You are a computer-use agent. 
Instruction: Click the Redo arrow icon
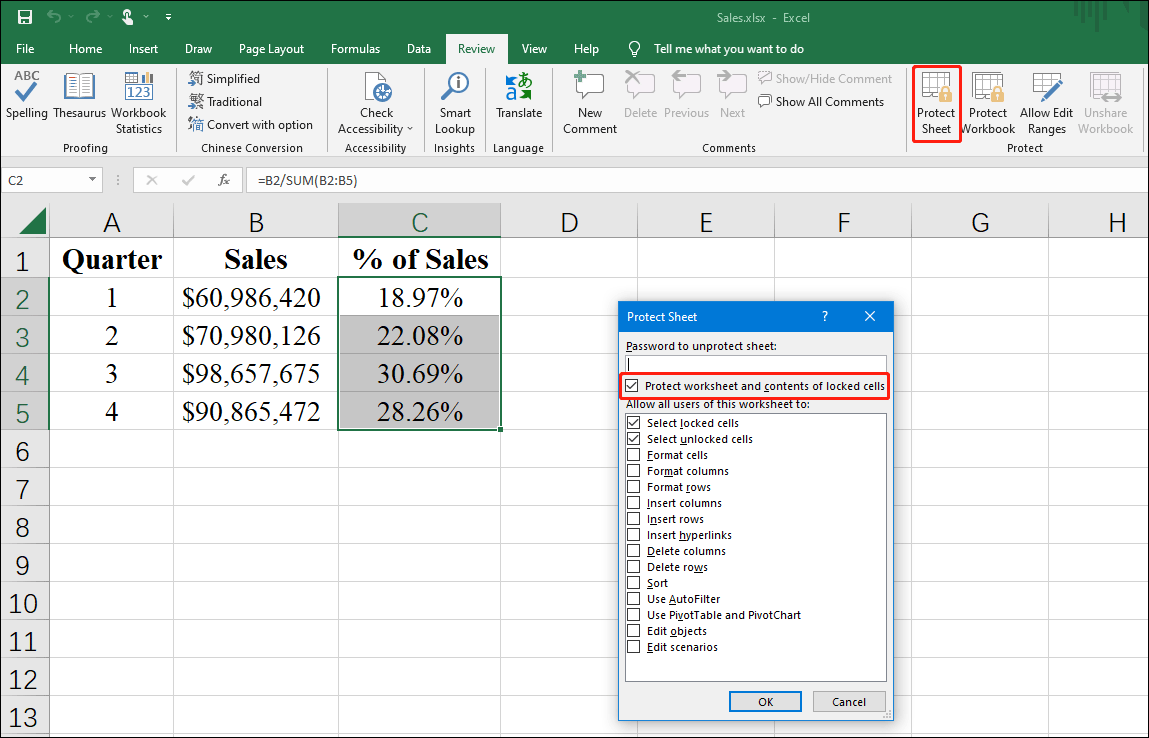[92, 16]
